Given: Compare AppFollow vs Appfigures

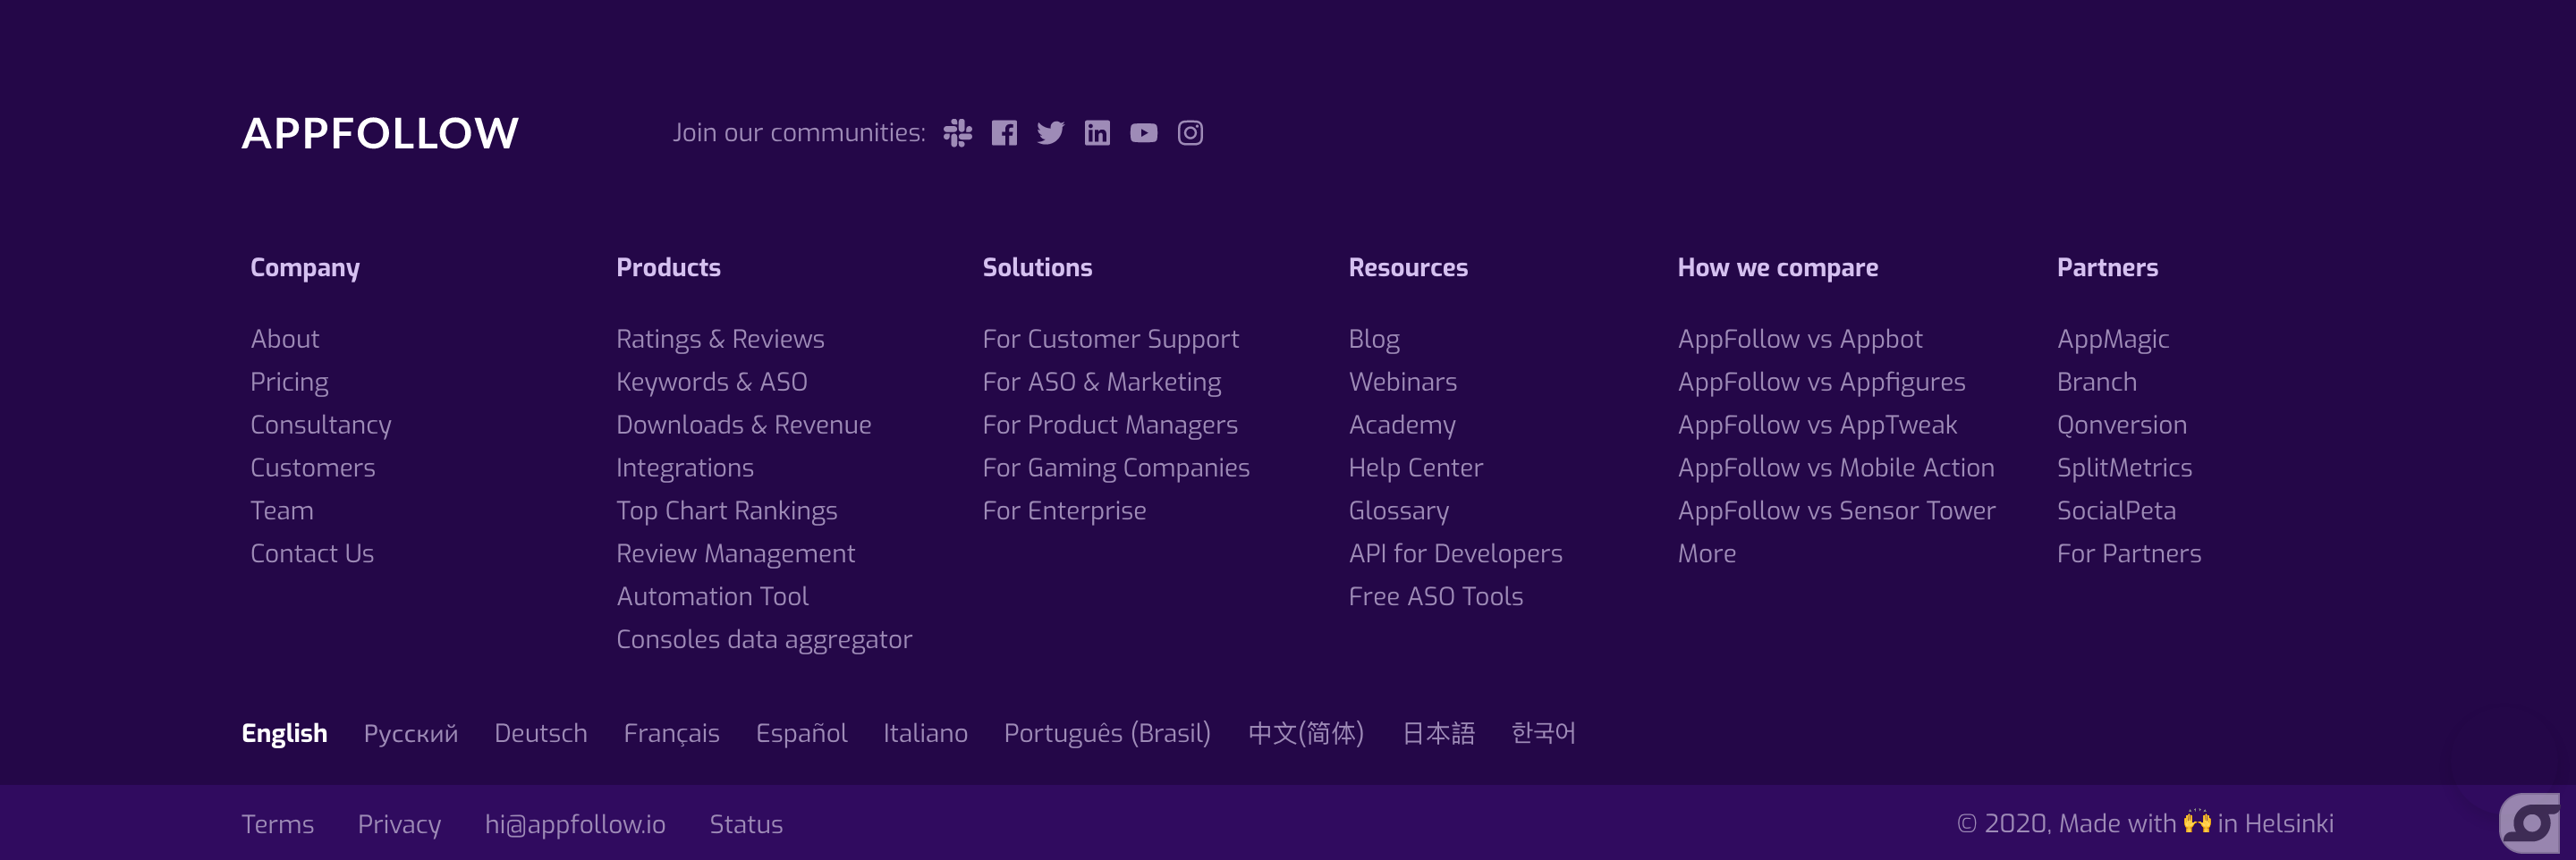Looking at the screenshot, I should coord(1821,382).
